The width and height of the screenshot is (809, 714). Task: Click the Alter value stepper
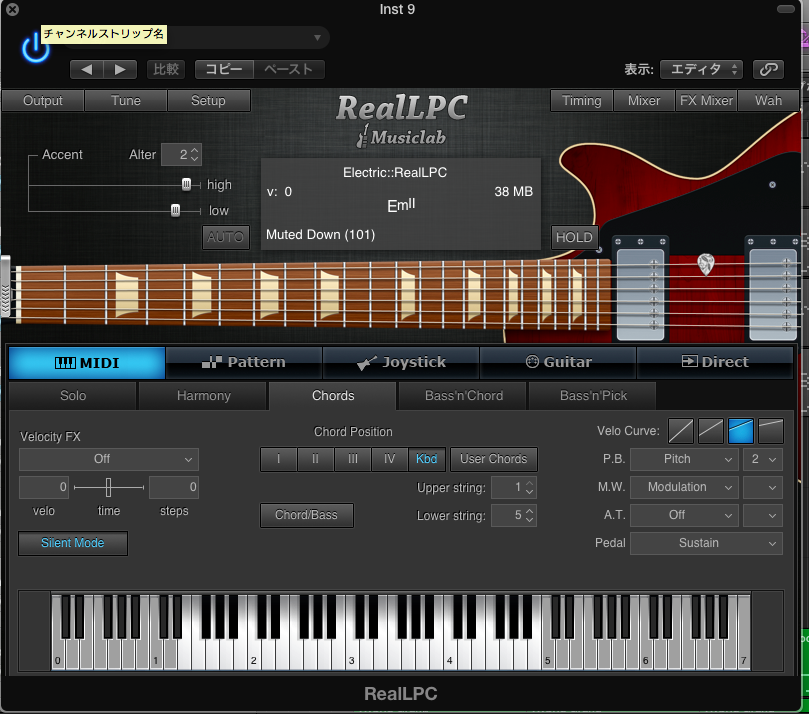point(195,154)
